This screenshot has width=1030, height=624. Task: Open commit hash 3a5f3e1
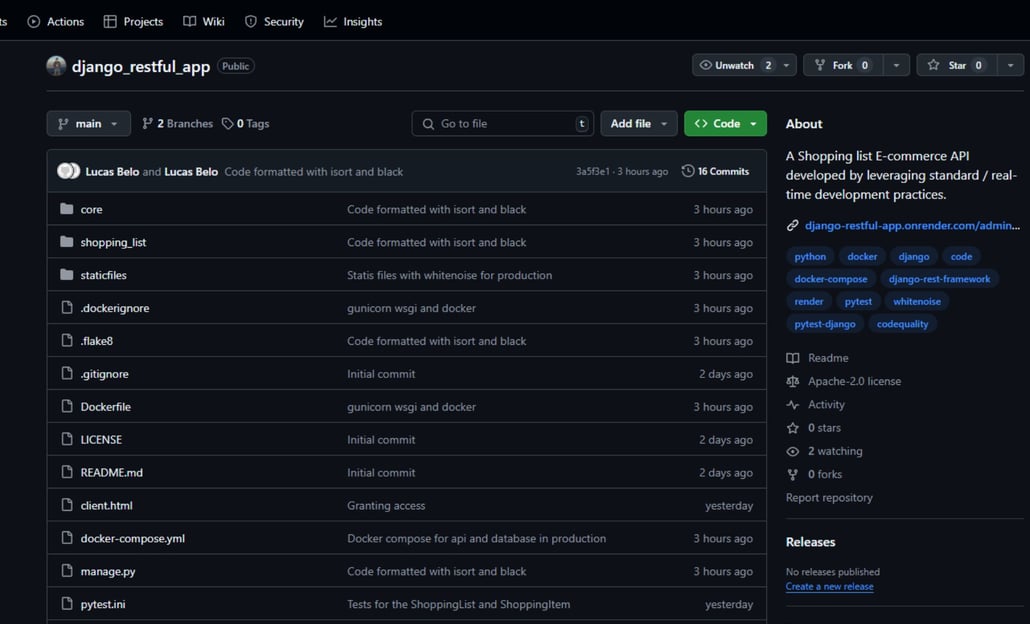click(x=593, y=171)
